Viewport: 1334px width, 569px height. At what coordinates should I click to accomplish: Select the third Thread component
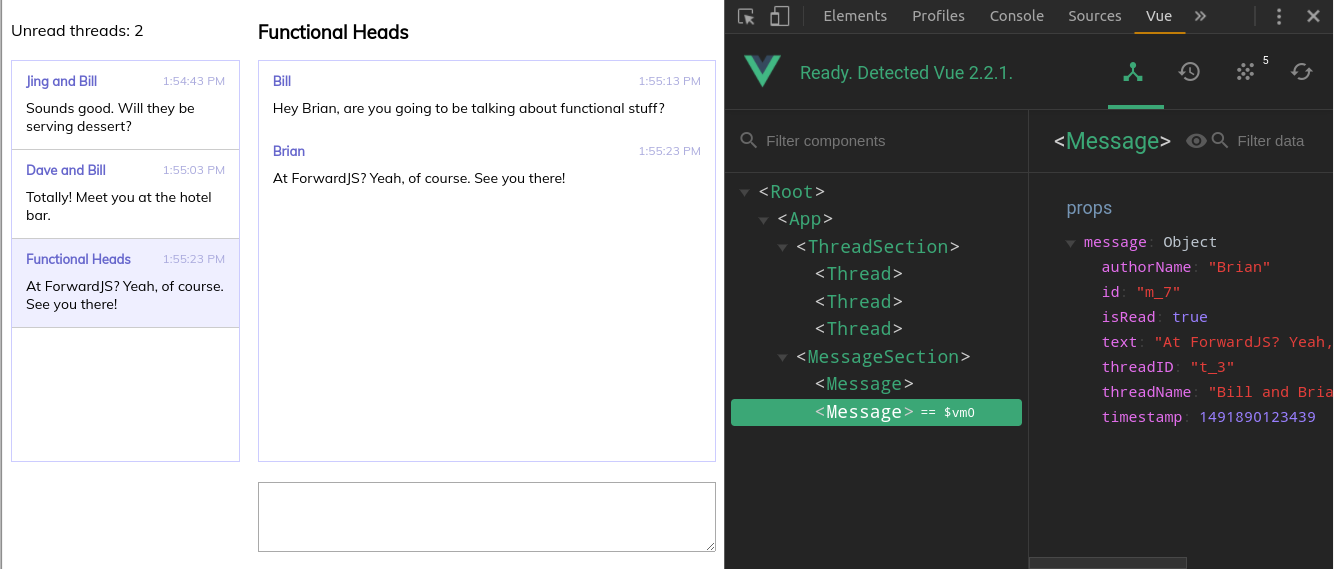859,329
